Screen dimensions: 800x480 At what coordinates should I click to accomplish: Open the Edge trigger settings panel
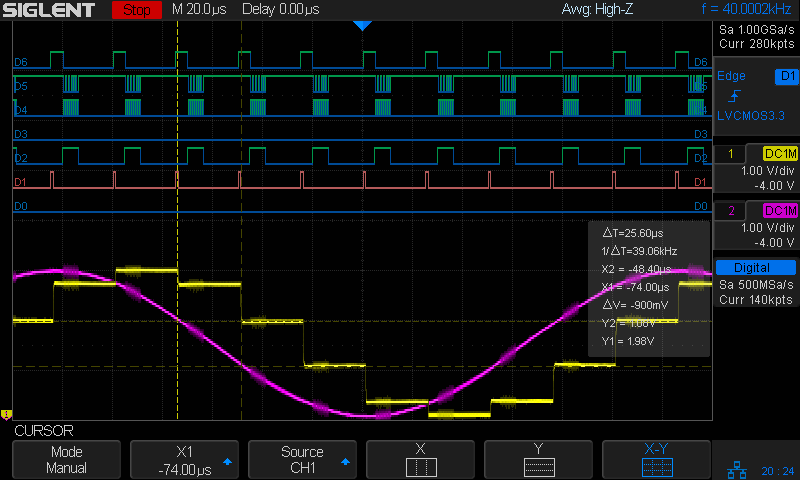(735, 76)
